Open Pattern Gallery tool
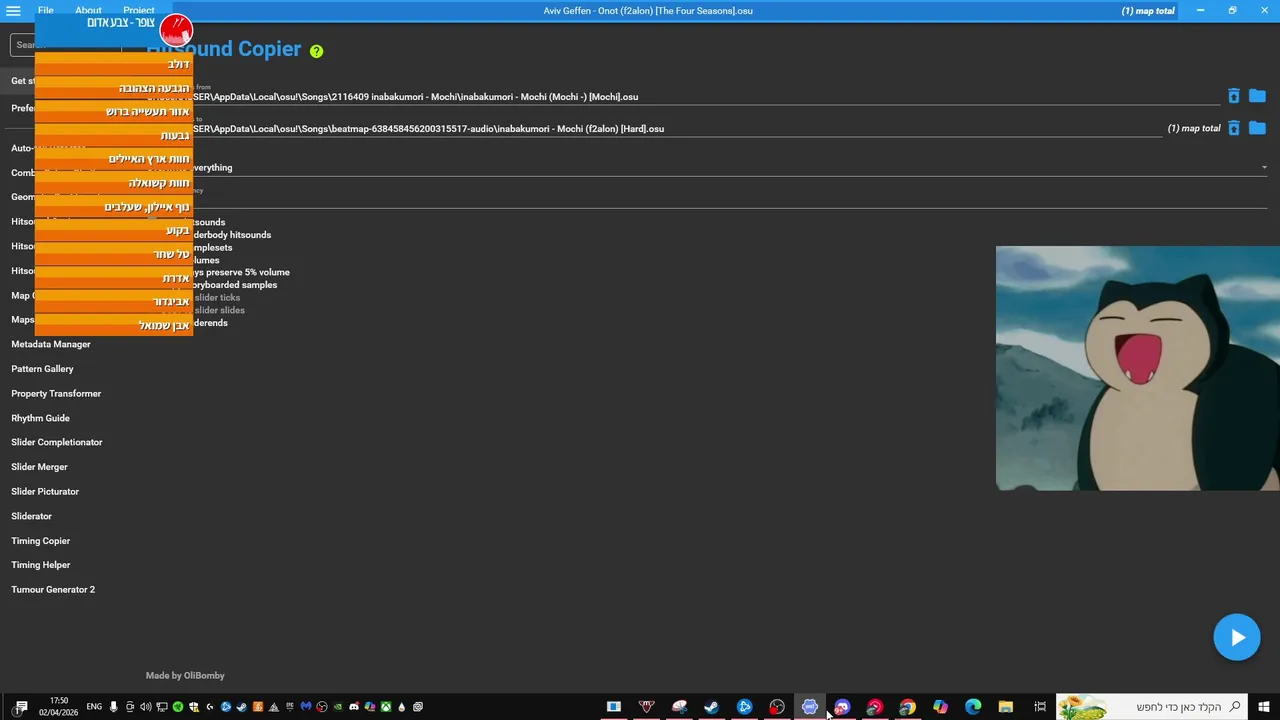The height and width of the screenshot is (720, 1280). (42, 369)
